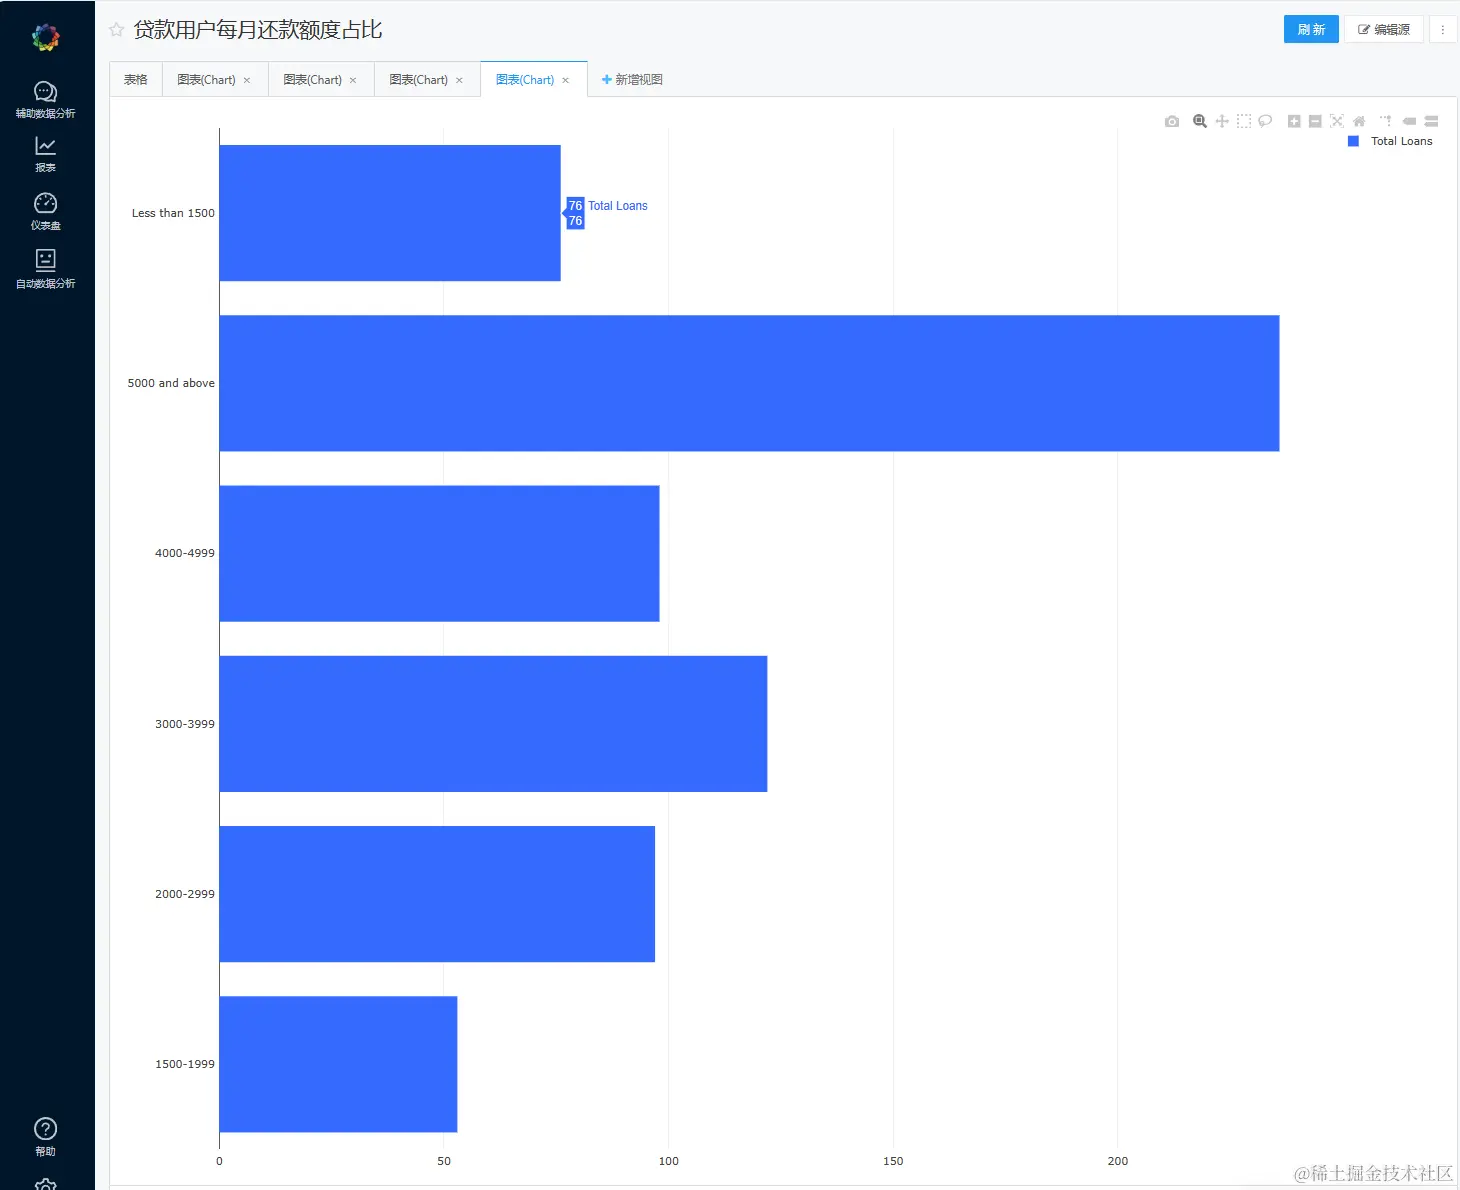Click the query title 贷款用户每月还款额度占比
The image size is (1460, 1190).
pyautogui.click(x=258, y=30)
